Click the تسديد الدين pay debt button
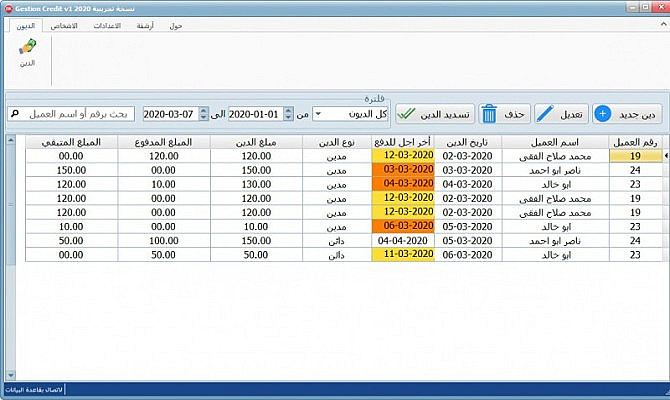The width and height of the screenshot is (670, 400). click(435, 114)
